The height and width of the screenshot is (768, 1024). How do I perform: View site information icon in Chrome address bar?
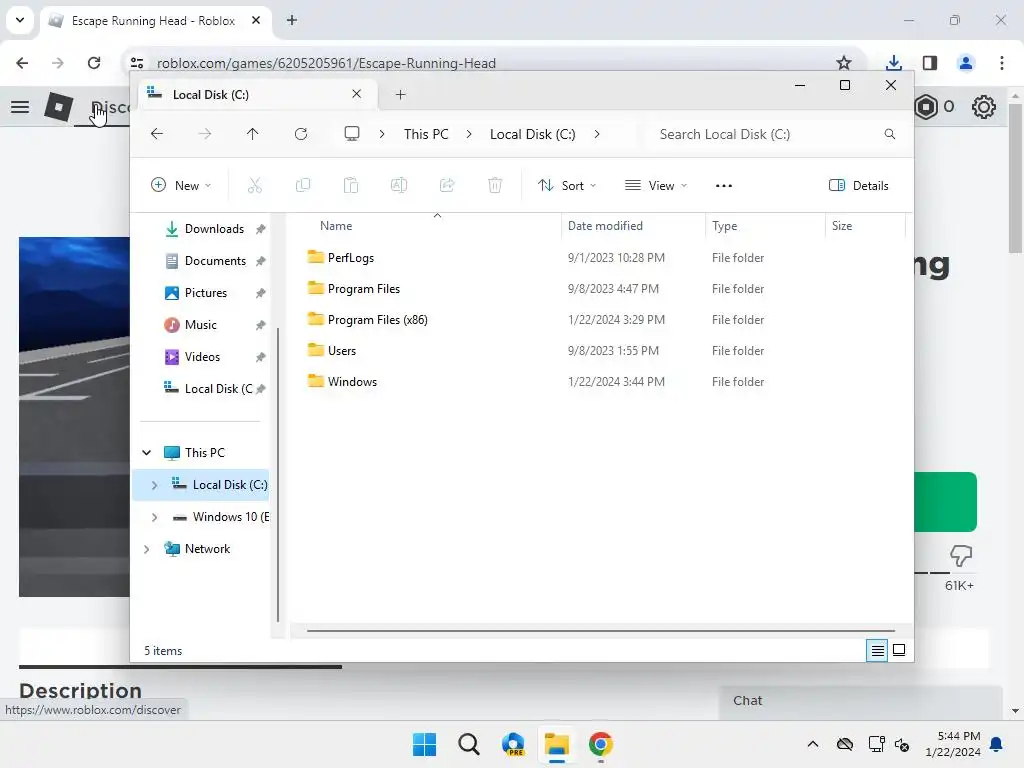136,63
